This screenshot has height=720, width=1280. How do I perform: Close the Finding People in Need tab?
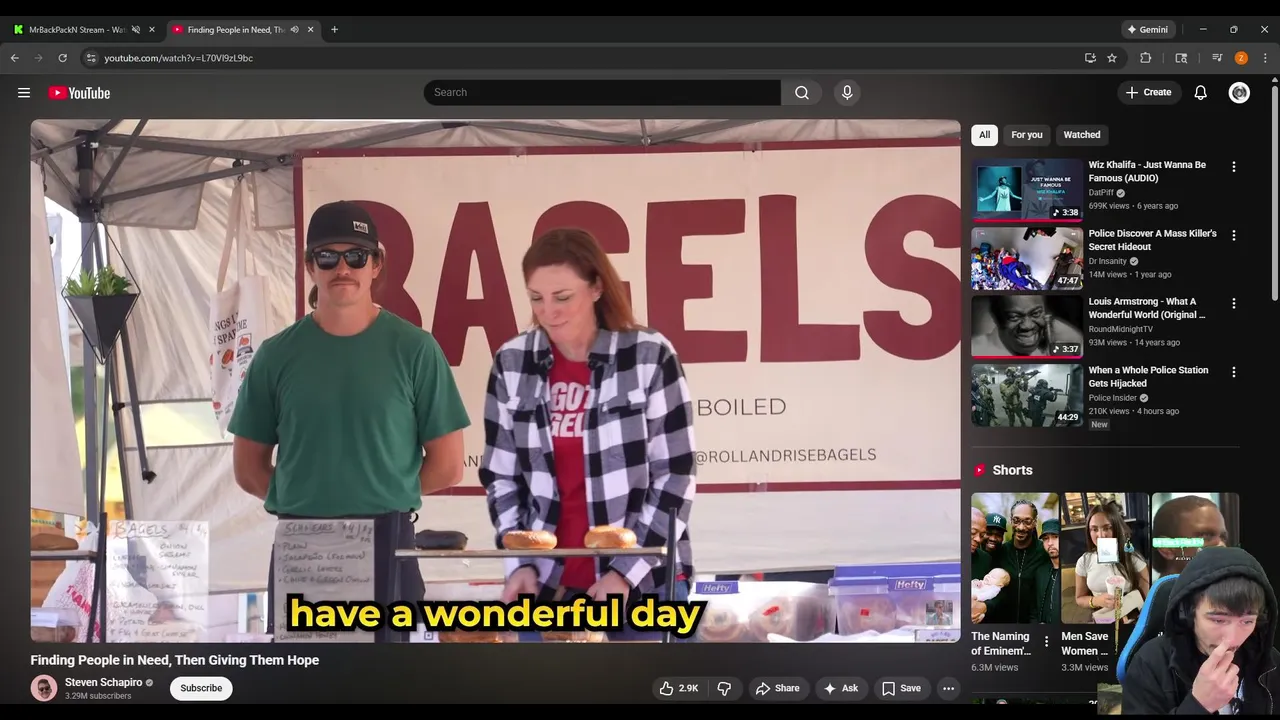(310, 30)
